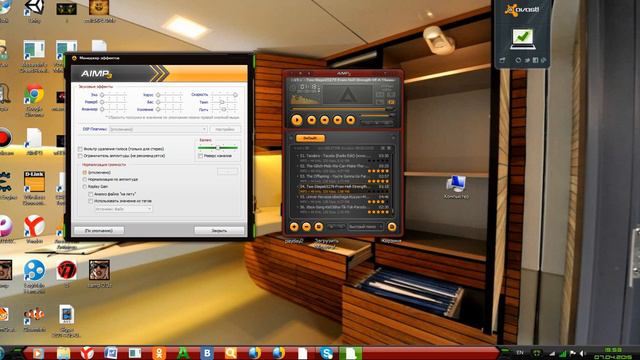
Task: Open the orange magnifier icon in the taskbar
Action: click(231, 353)
